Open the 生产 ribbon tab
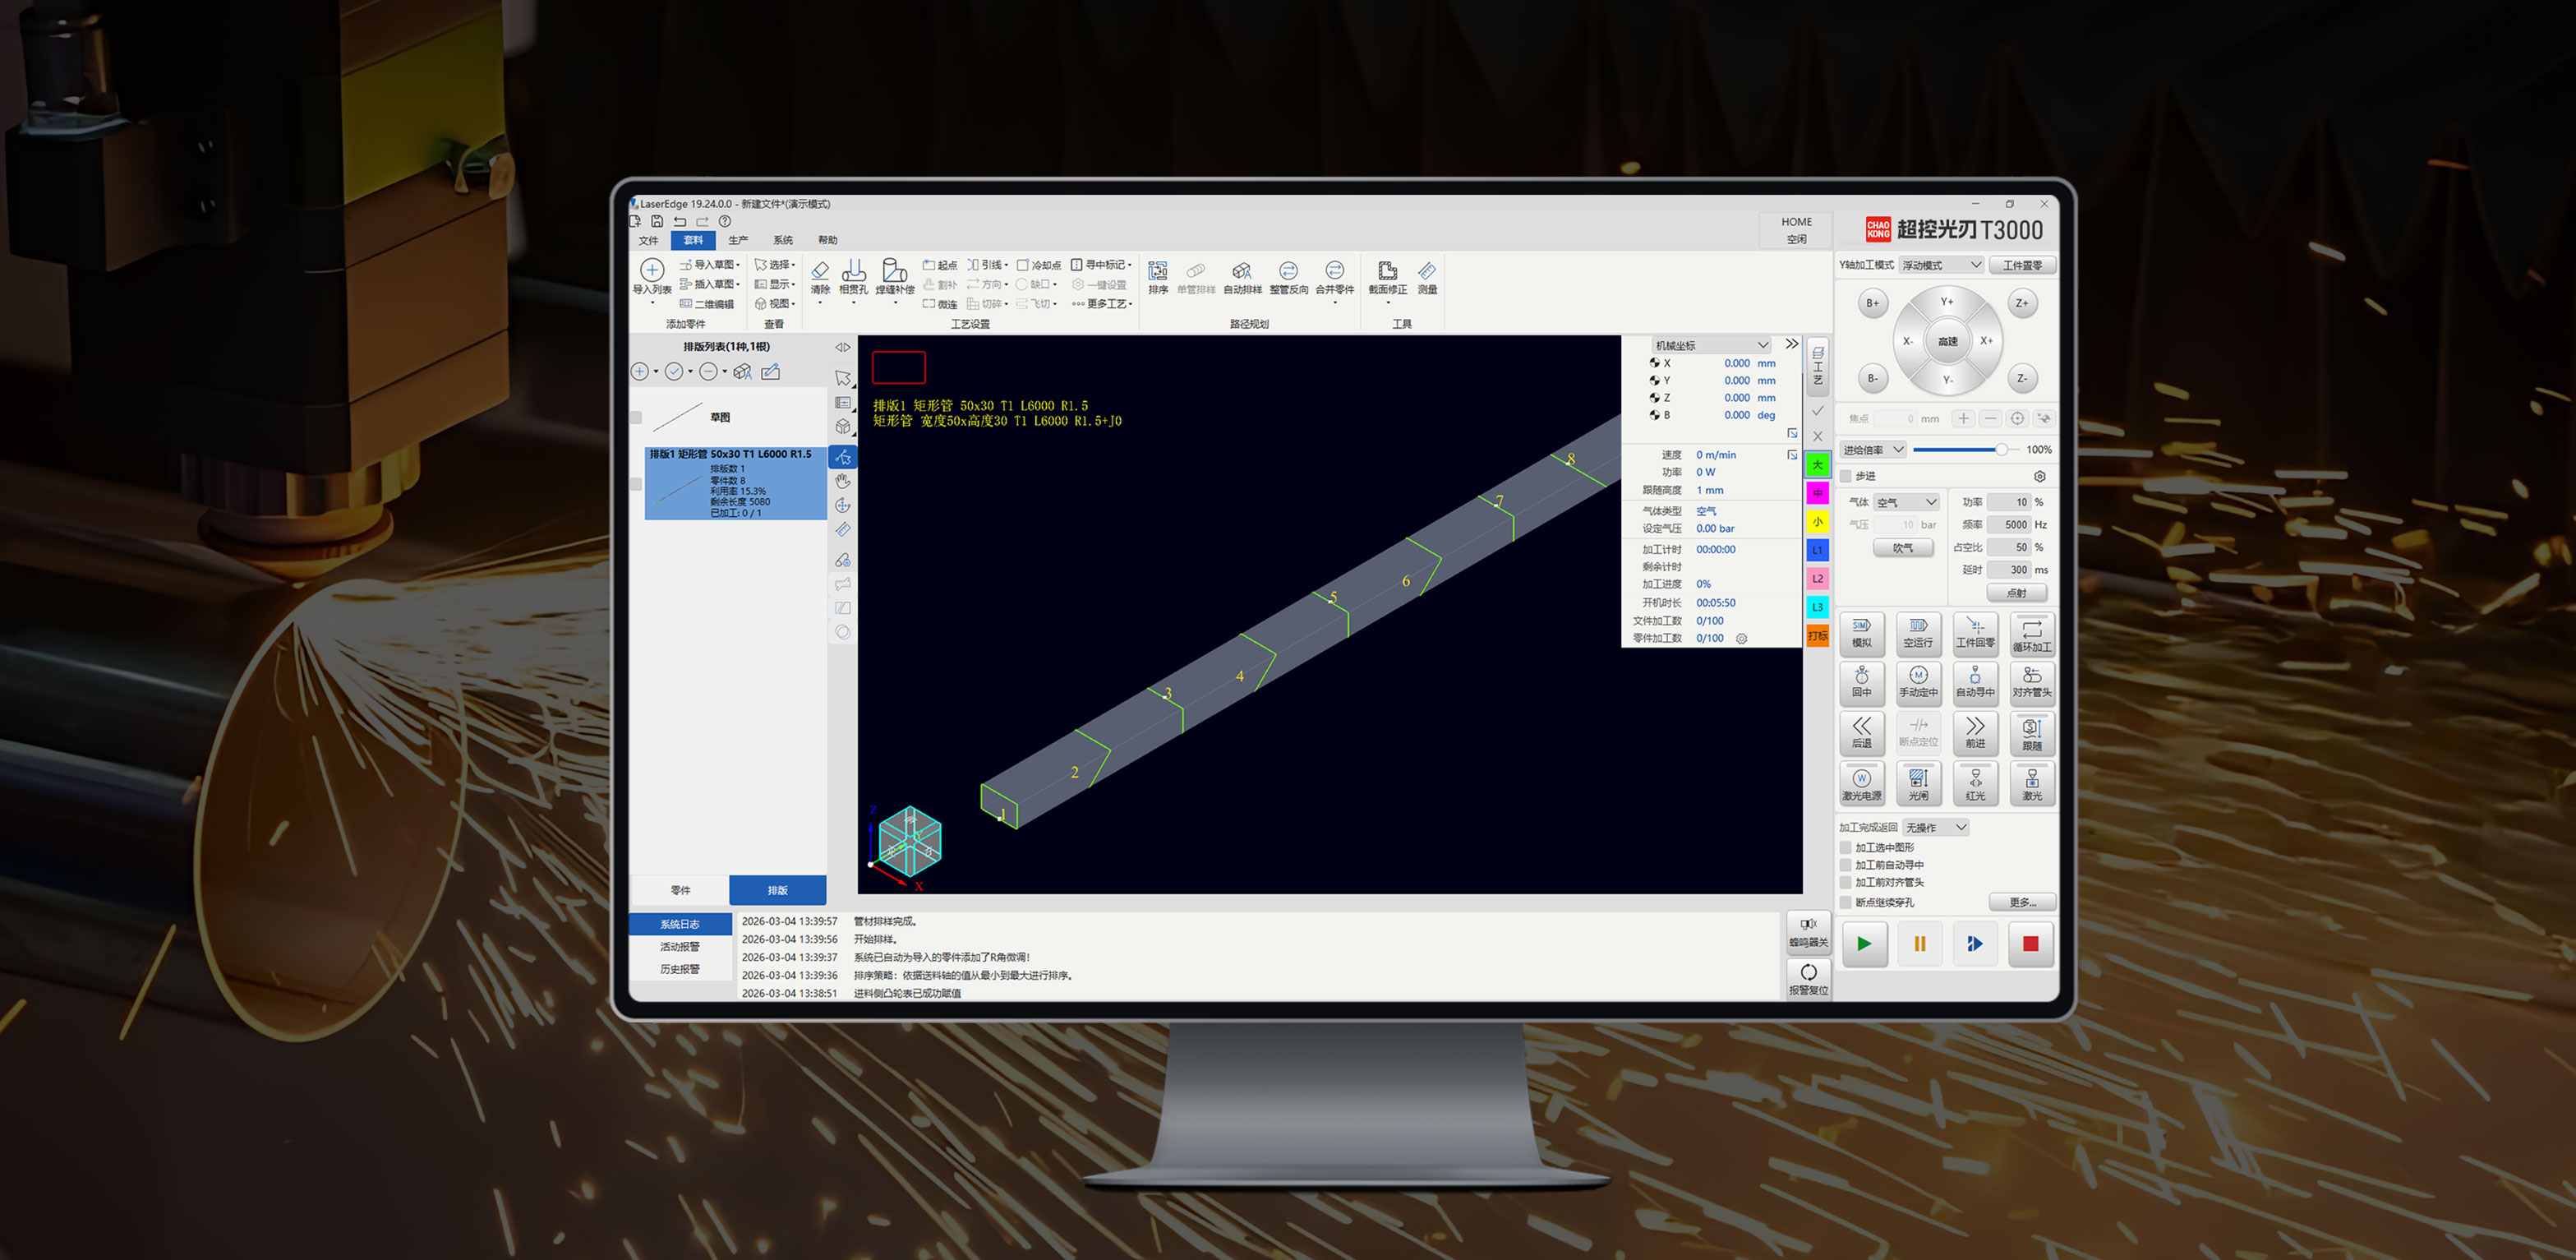Viewport: 2576px width, 1260px height. 738,240
